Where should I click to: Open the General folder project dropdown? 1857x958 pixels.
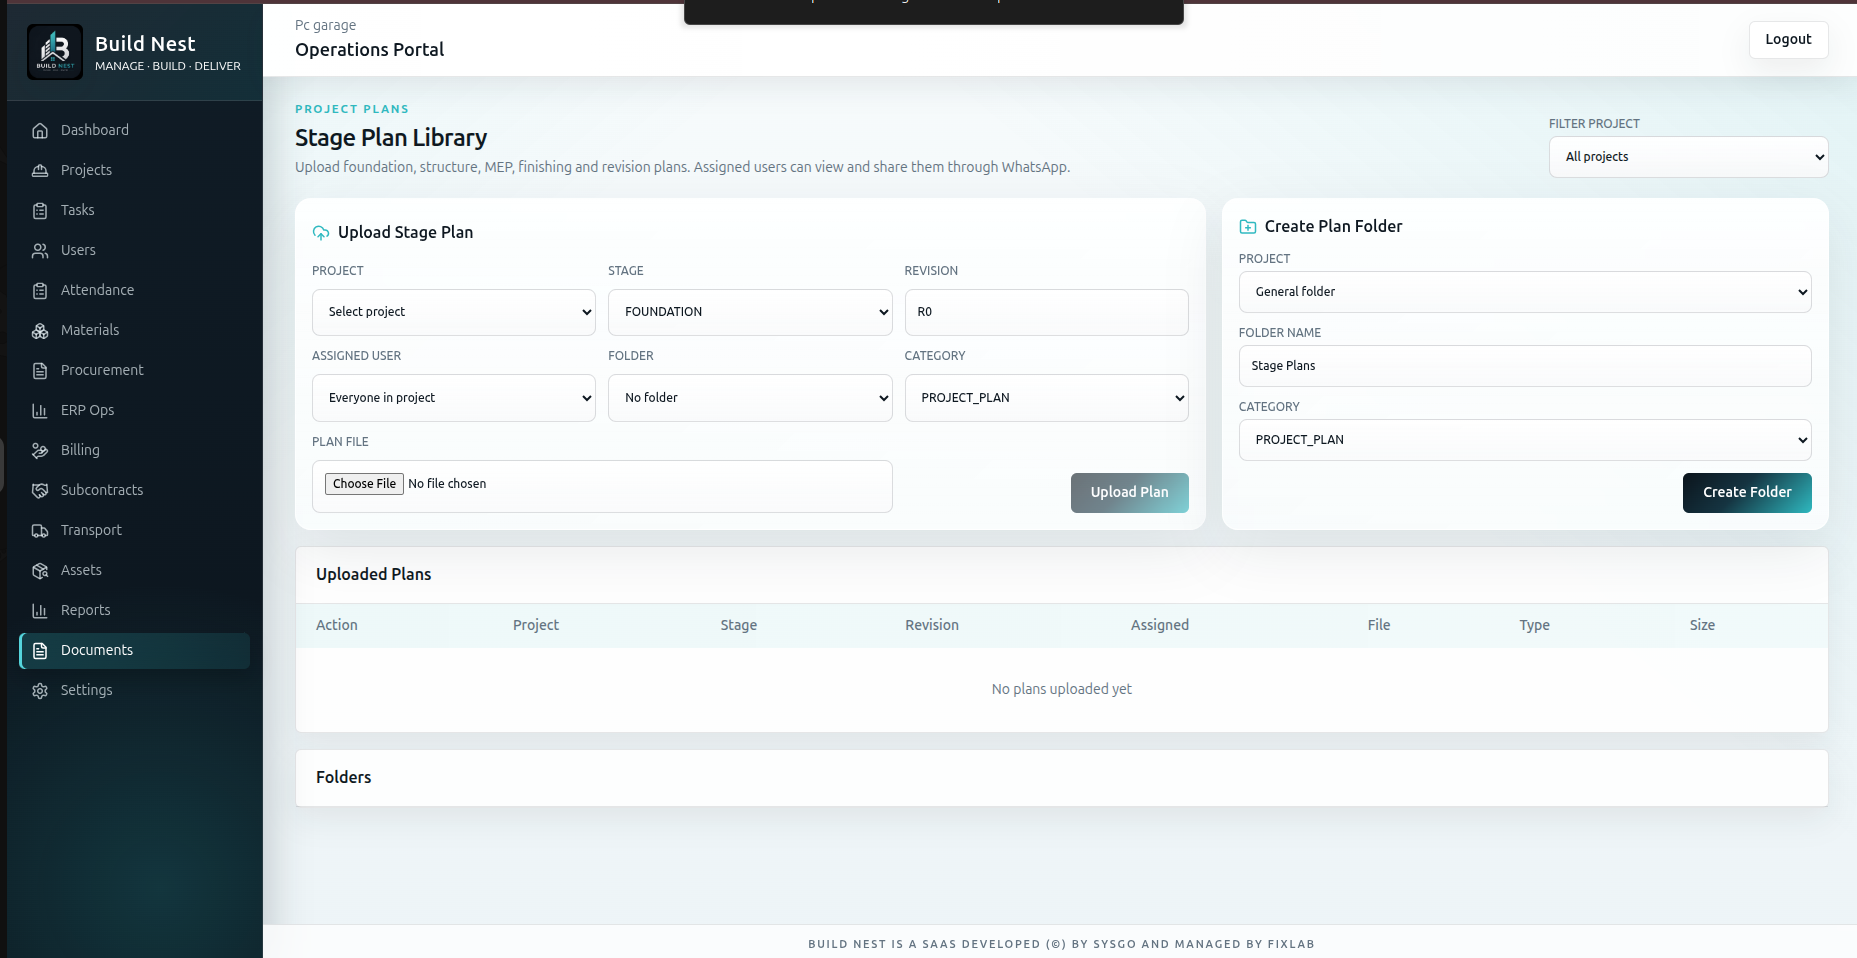tap(1525, 292)
